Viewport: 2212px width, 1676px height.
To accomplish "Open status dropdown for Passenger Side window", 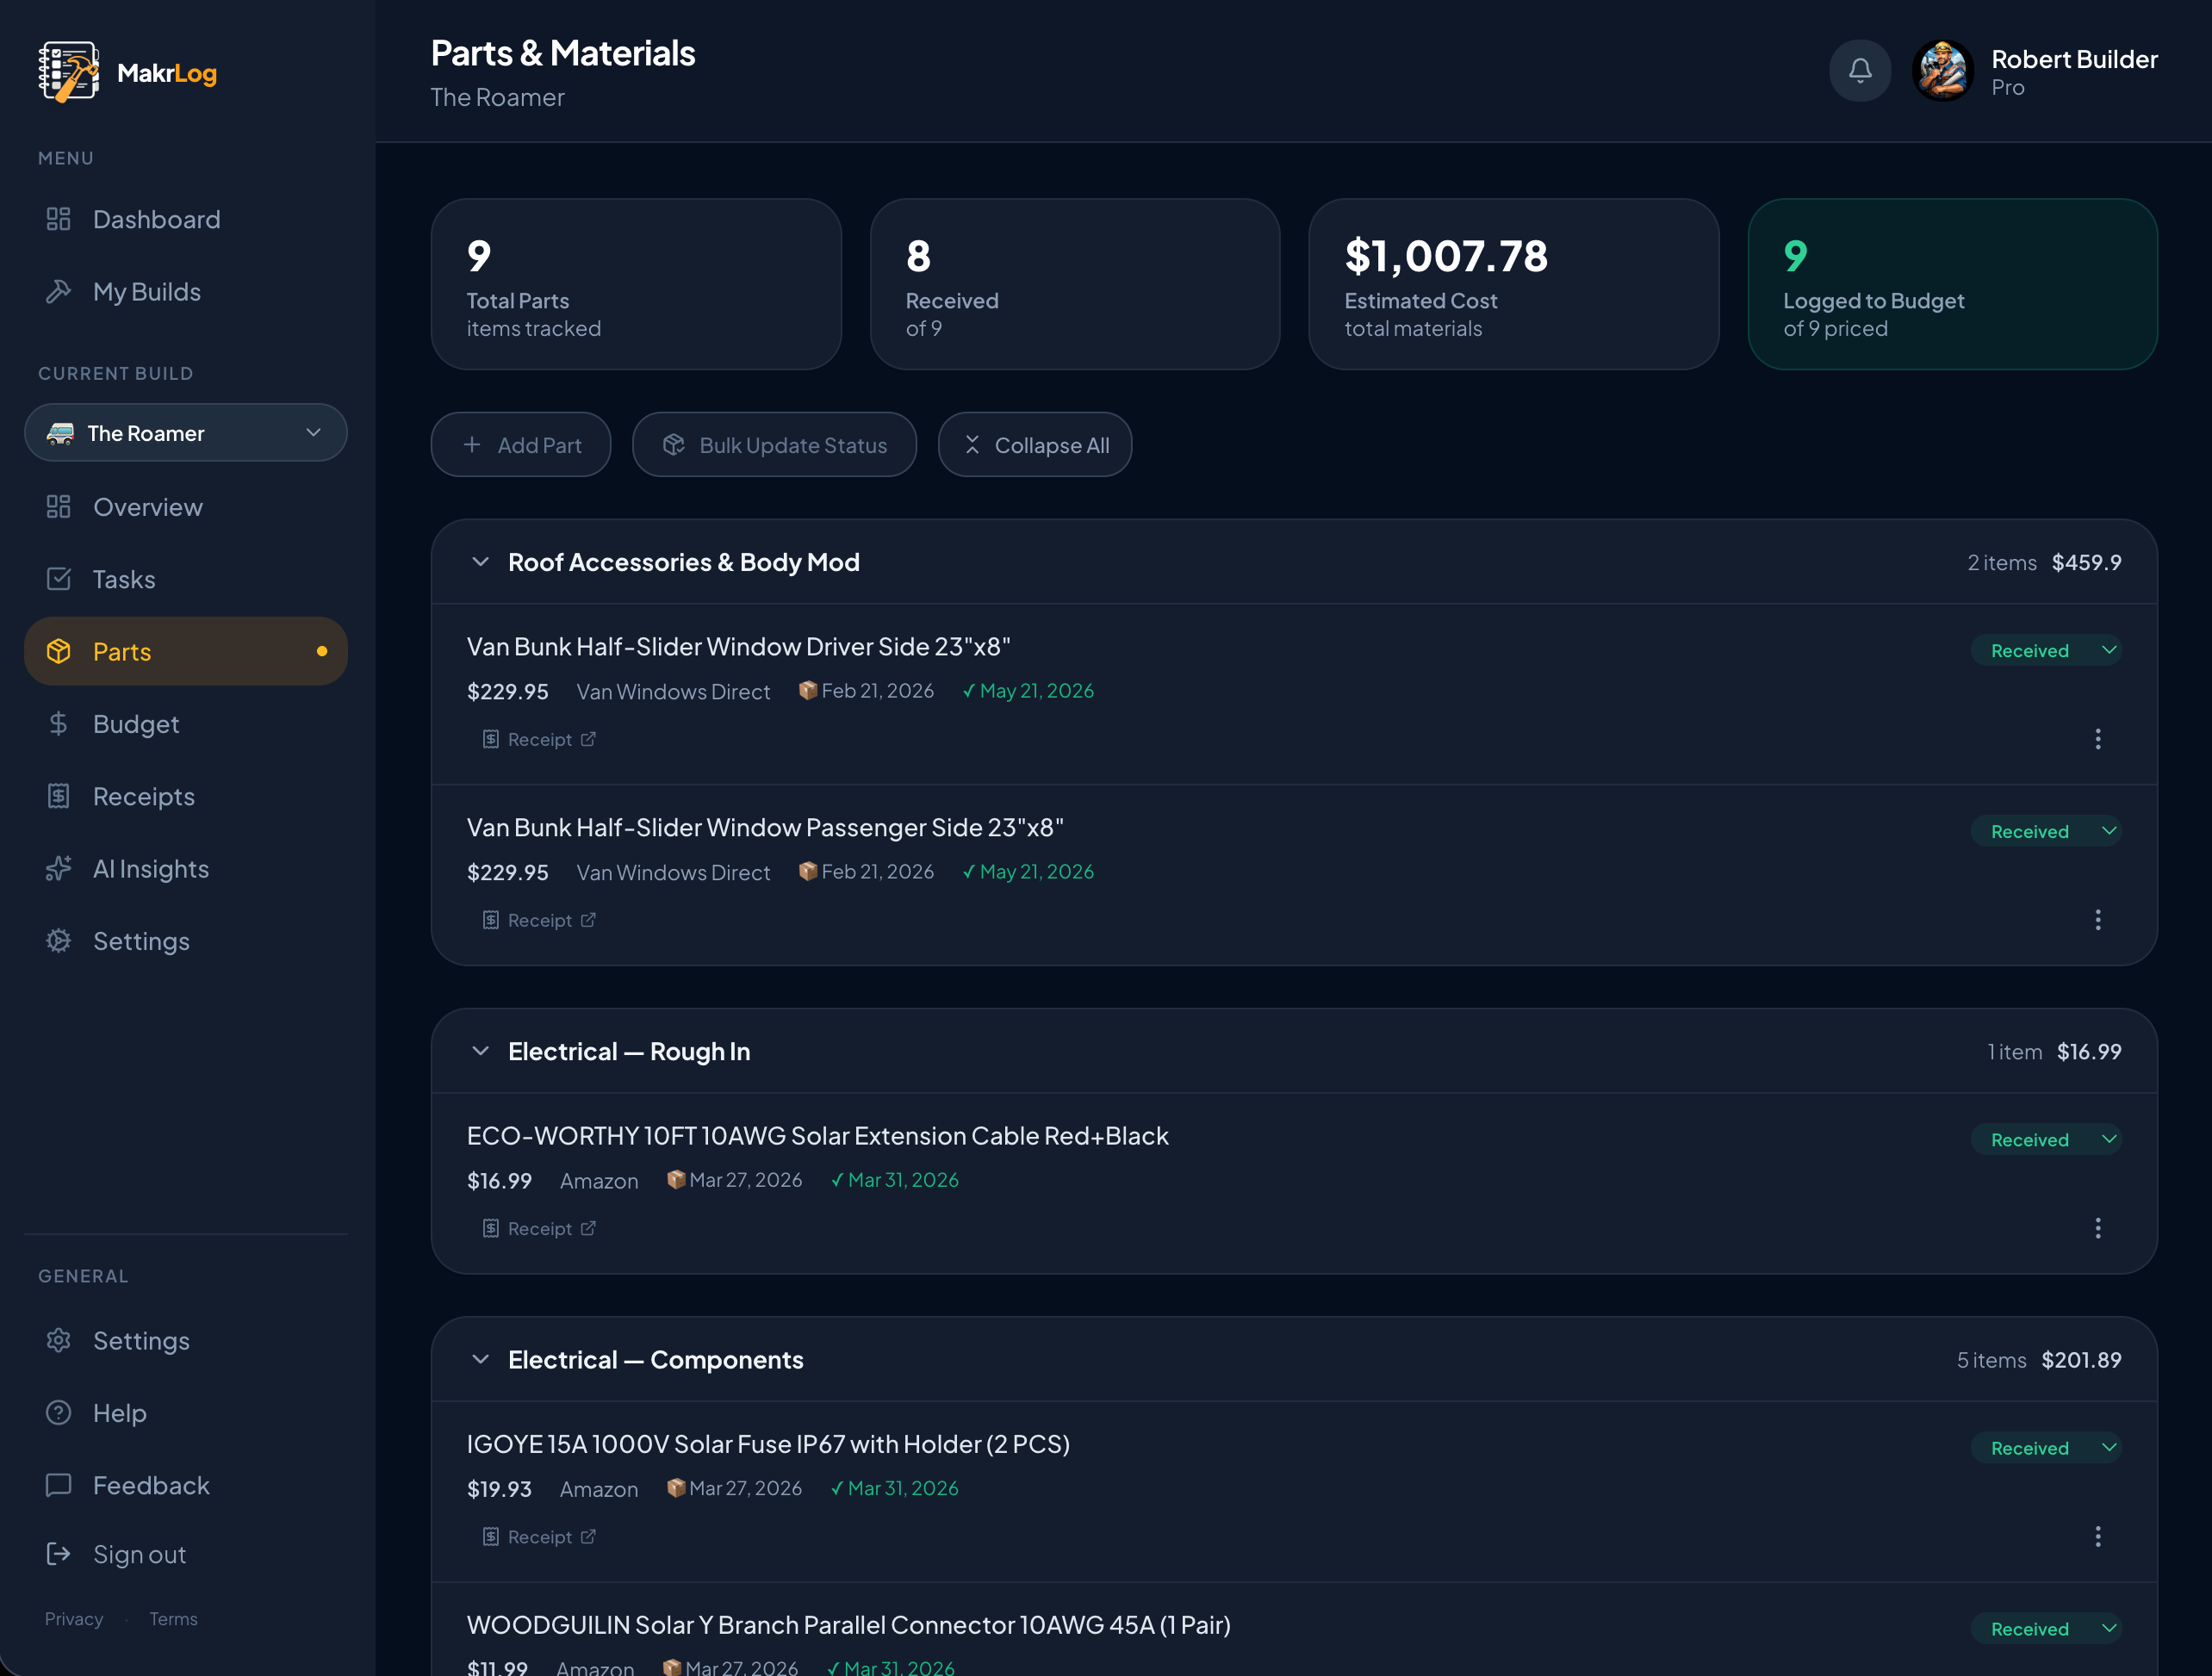I will point(2046,831).
